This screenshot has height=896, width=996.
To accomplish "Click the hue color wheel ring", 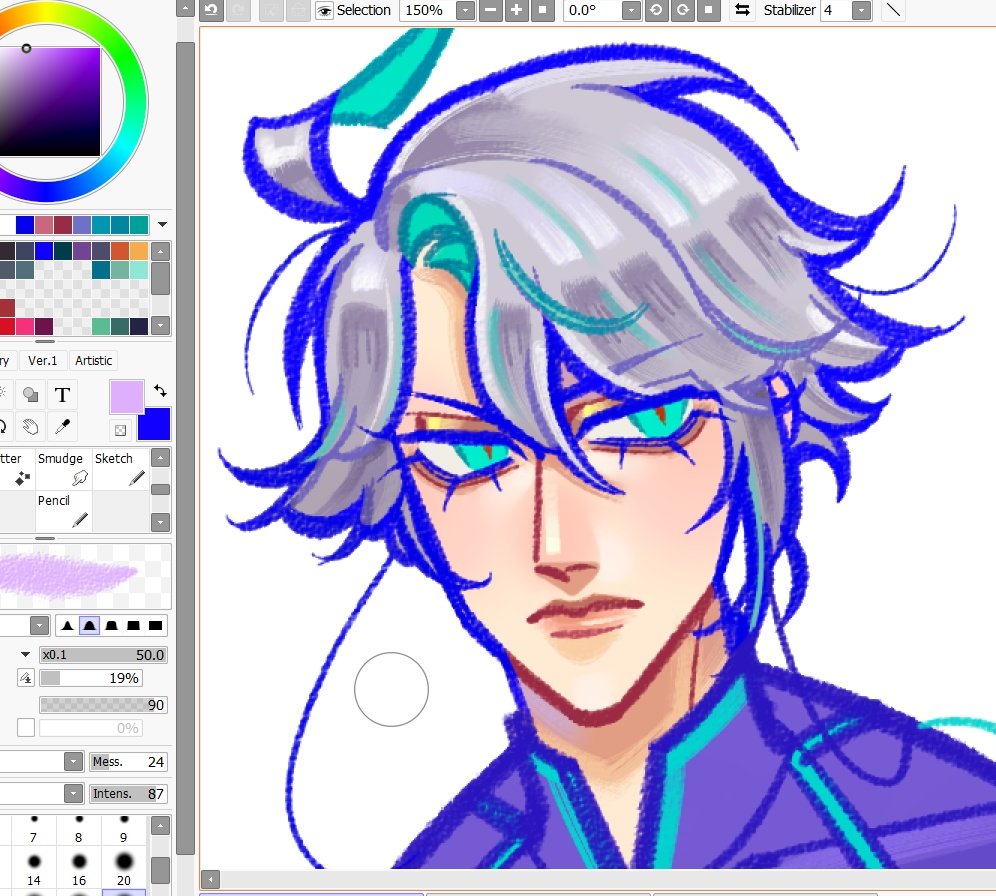I will (x=135, y=102).
